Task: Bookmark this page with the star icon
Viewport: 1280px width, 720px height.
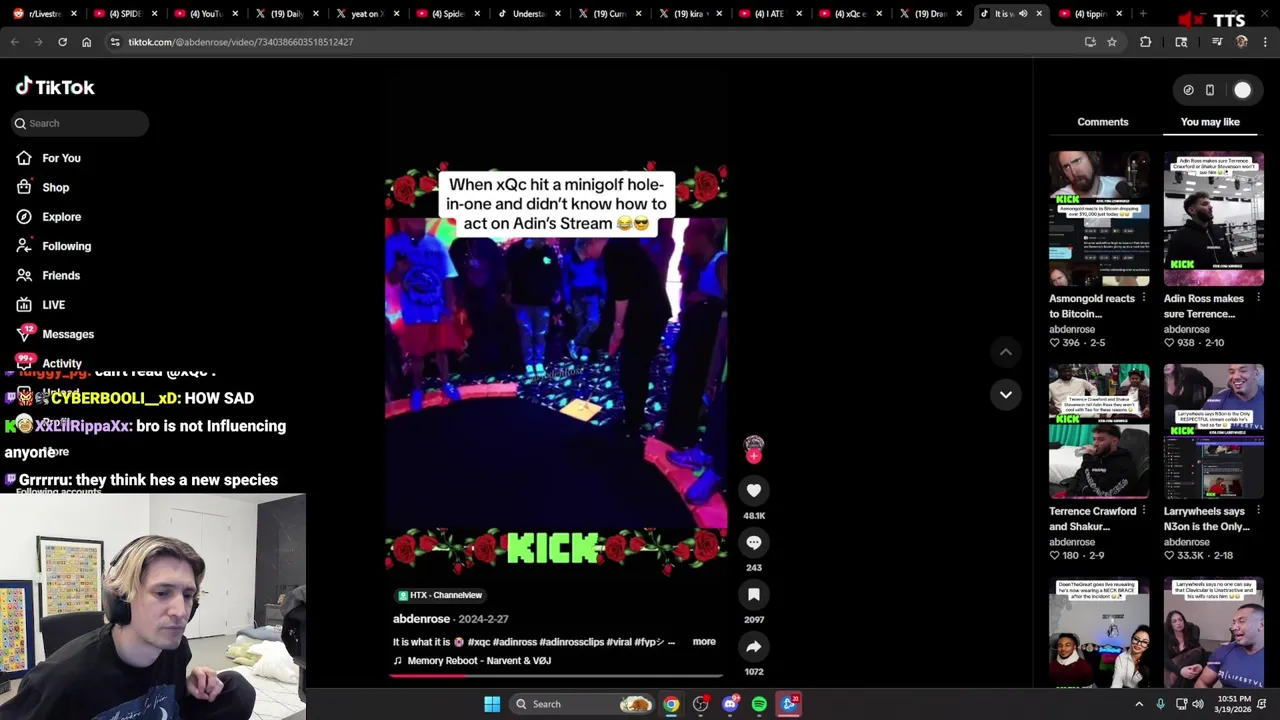Action: [1112, 42]
